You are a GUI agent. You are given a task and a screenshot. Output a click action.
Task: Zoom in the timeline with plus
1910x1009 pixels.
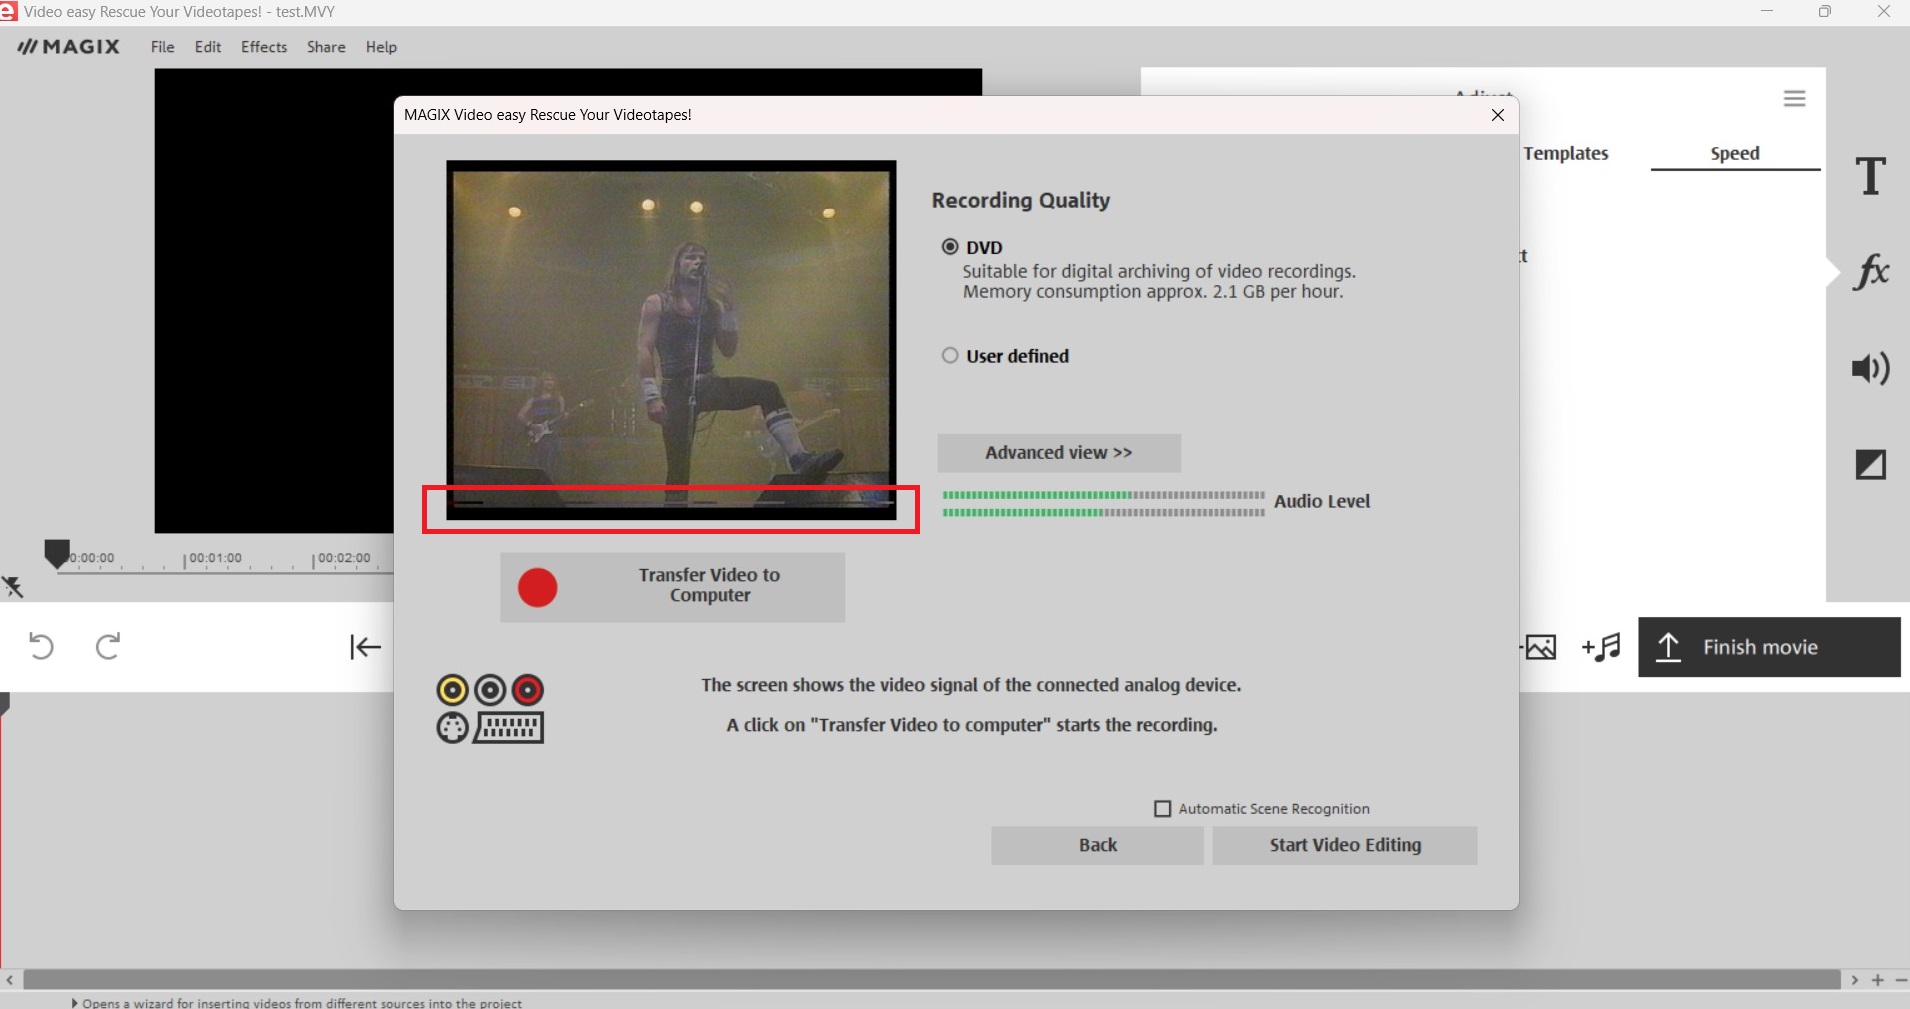[1878, 980]
